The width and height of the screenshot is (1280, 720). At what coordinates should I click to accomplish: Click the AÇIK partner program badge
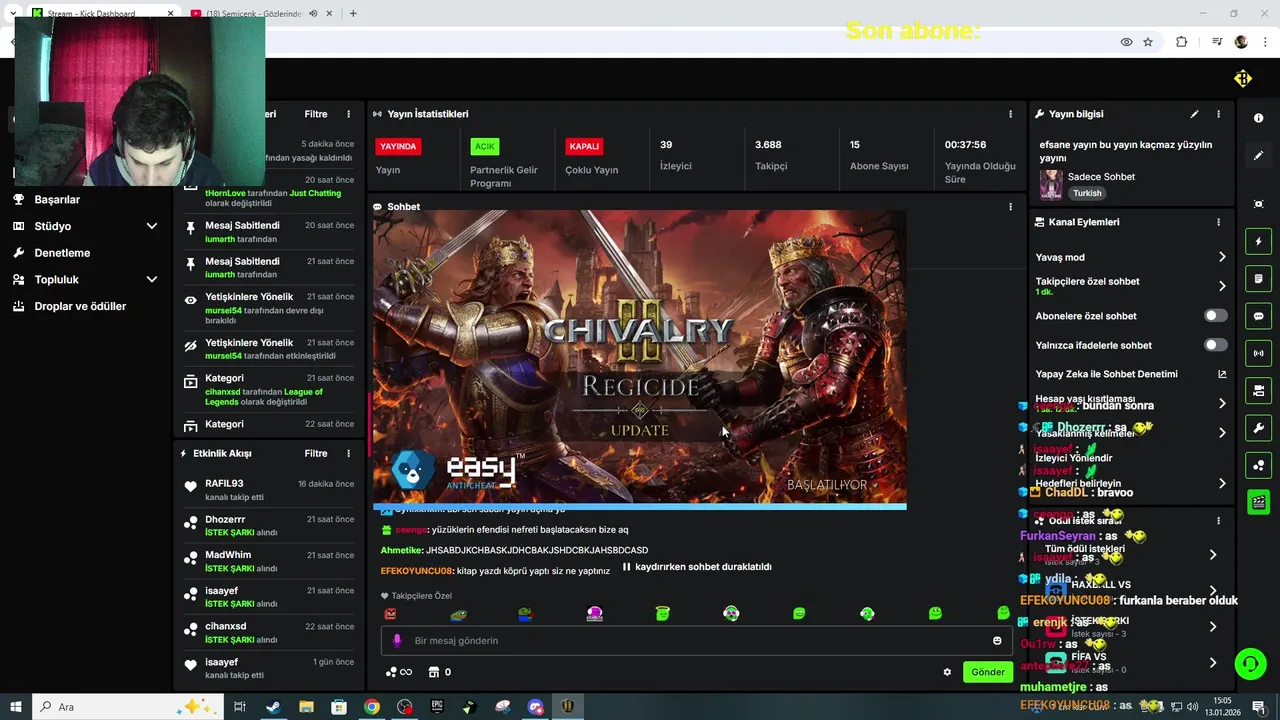point(485,146)
